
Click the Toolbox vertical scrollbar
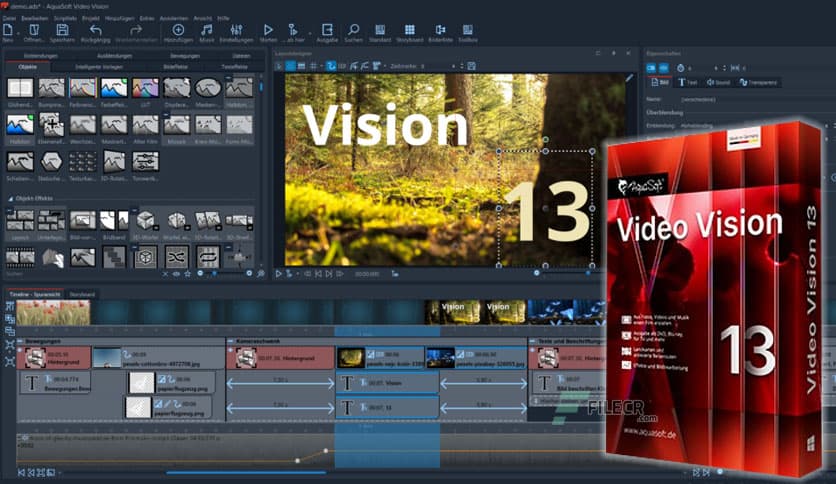click(261, 86)
